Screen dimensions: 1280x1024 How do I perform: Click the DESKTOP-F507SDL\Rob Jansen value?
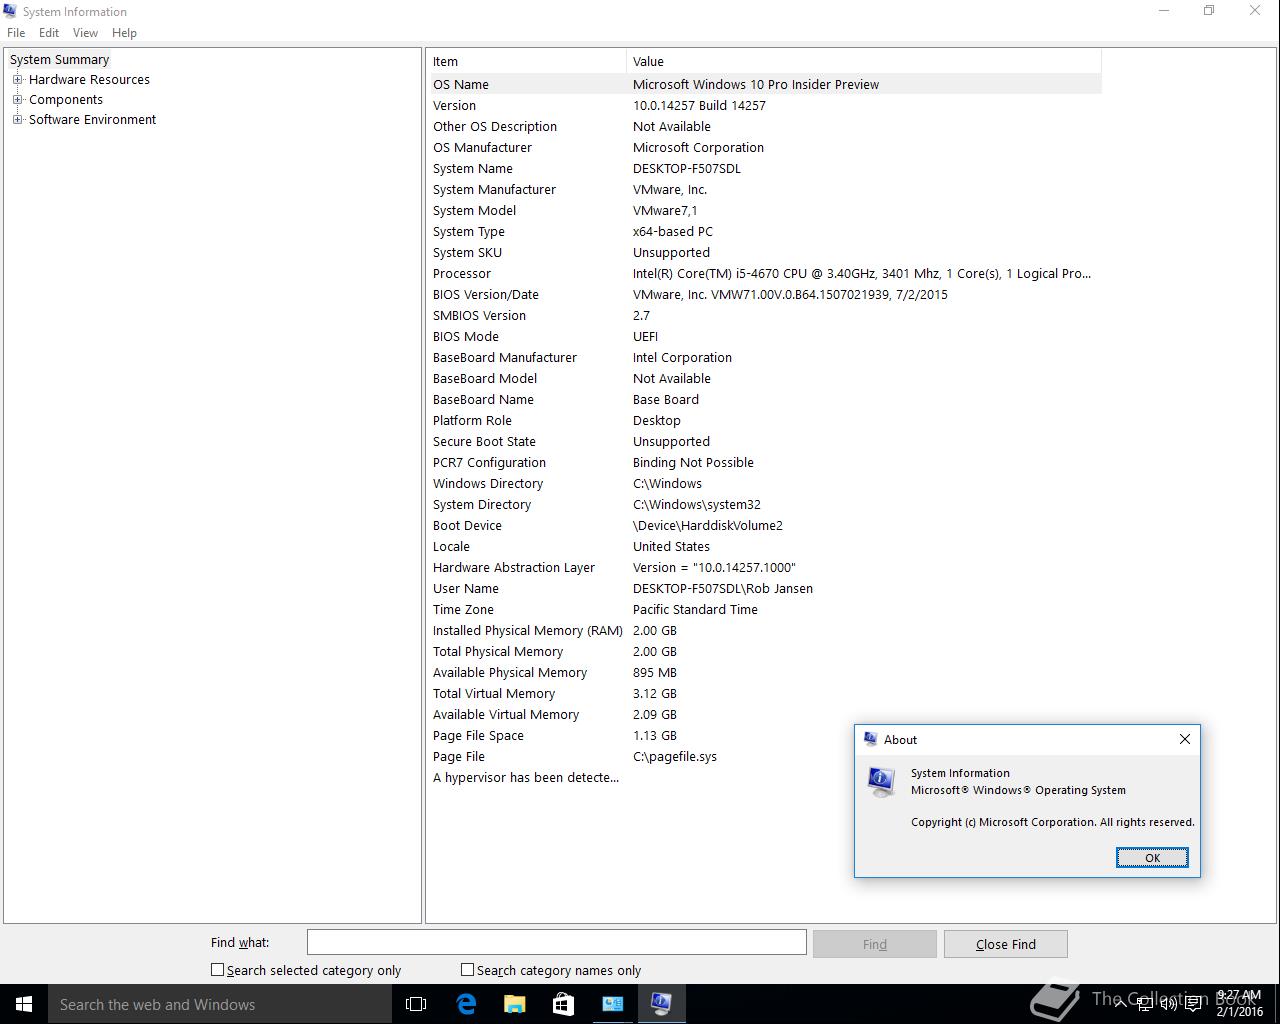coord(723,588)
